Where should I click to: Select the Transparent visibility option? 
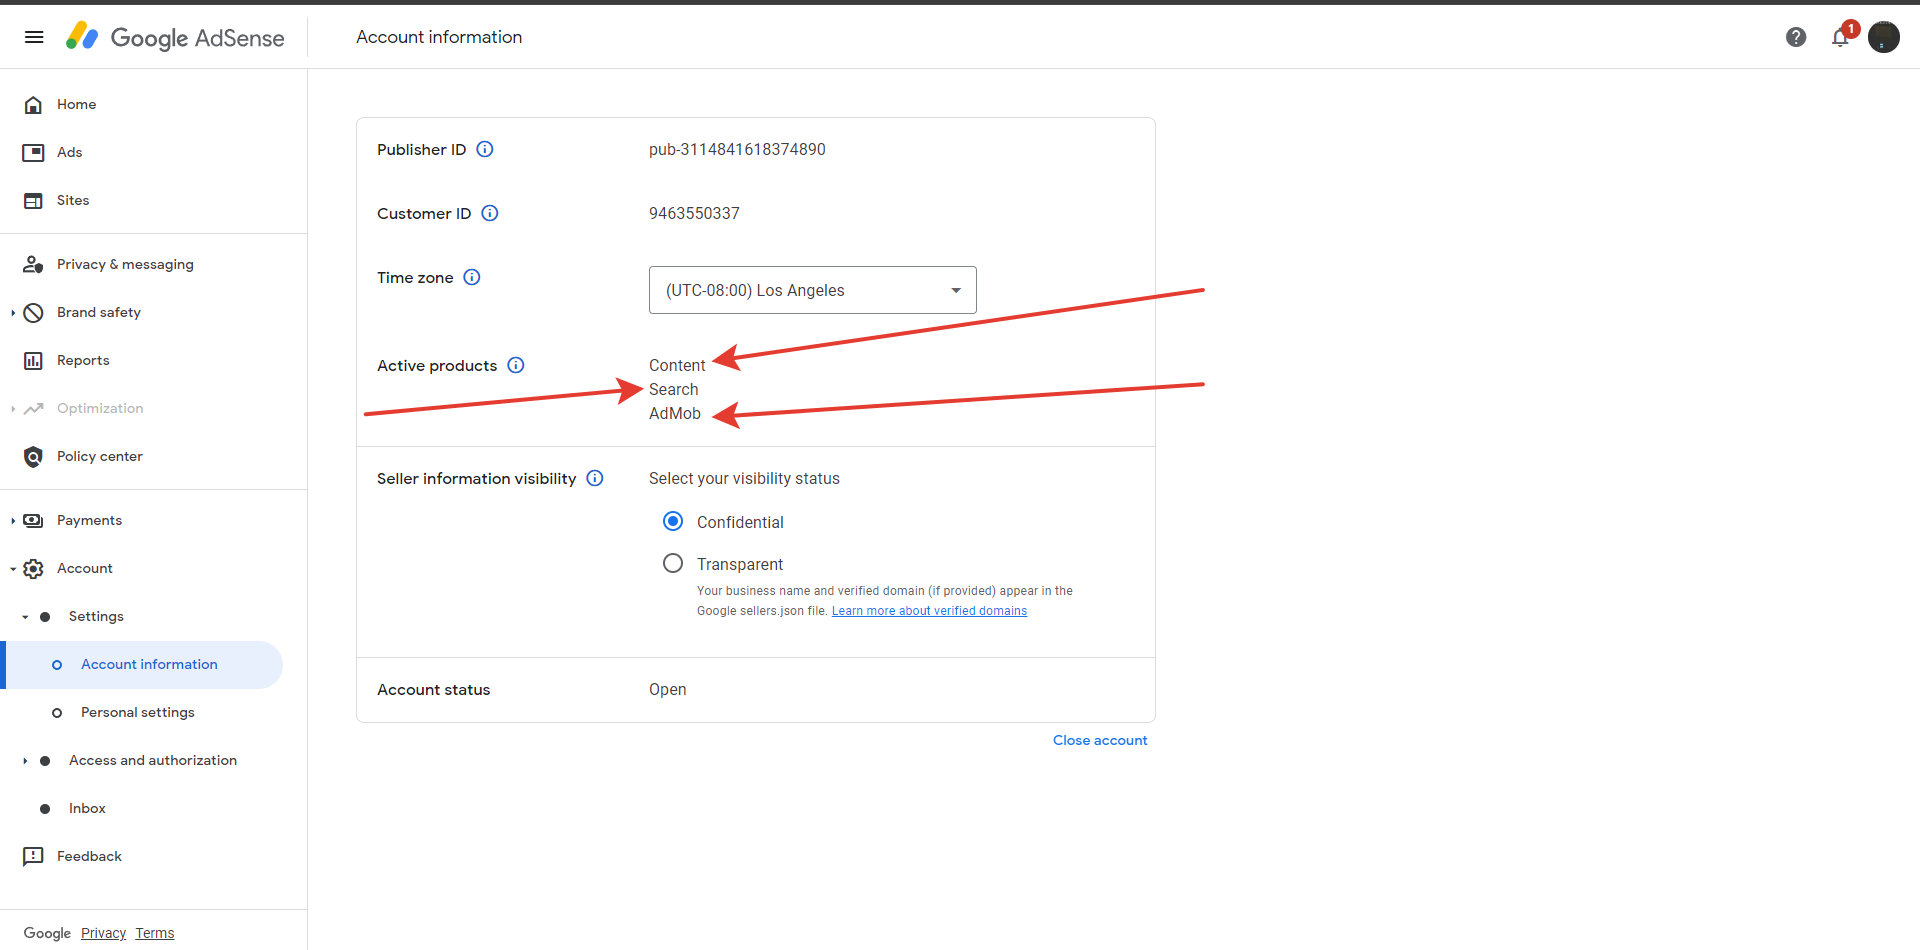(673, 563)
